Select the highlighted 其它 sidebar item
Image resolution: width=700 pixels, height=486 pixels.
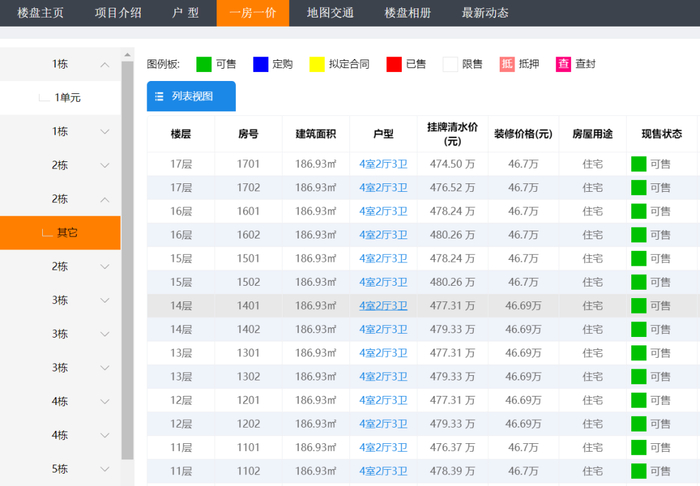pyautogui.click(x=67, y=233)
